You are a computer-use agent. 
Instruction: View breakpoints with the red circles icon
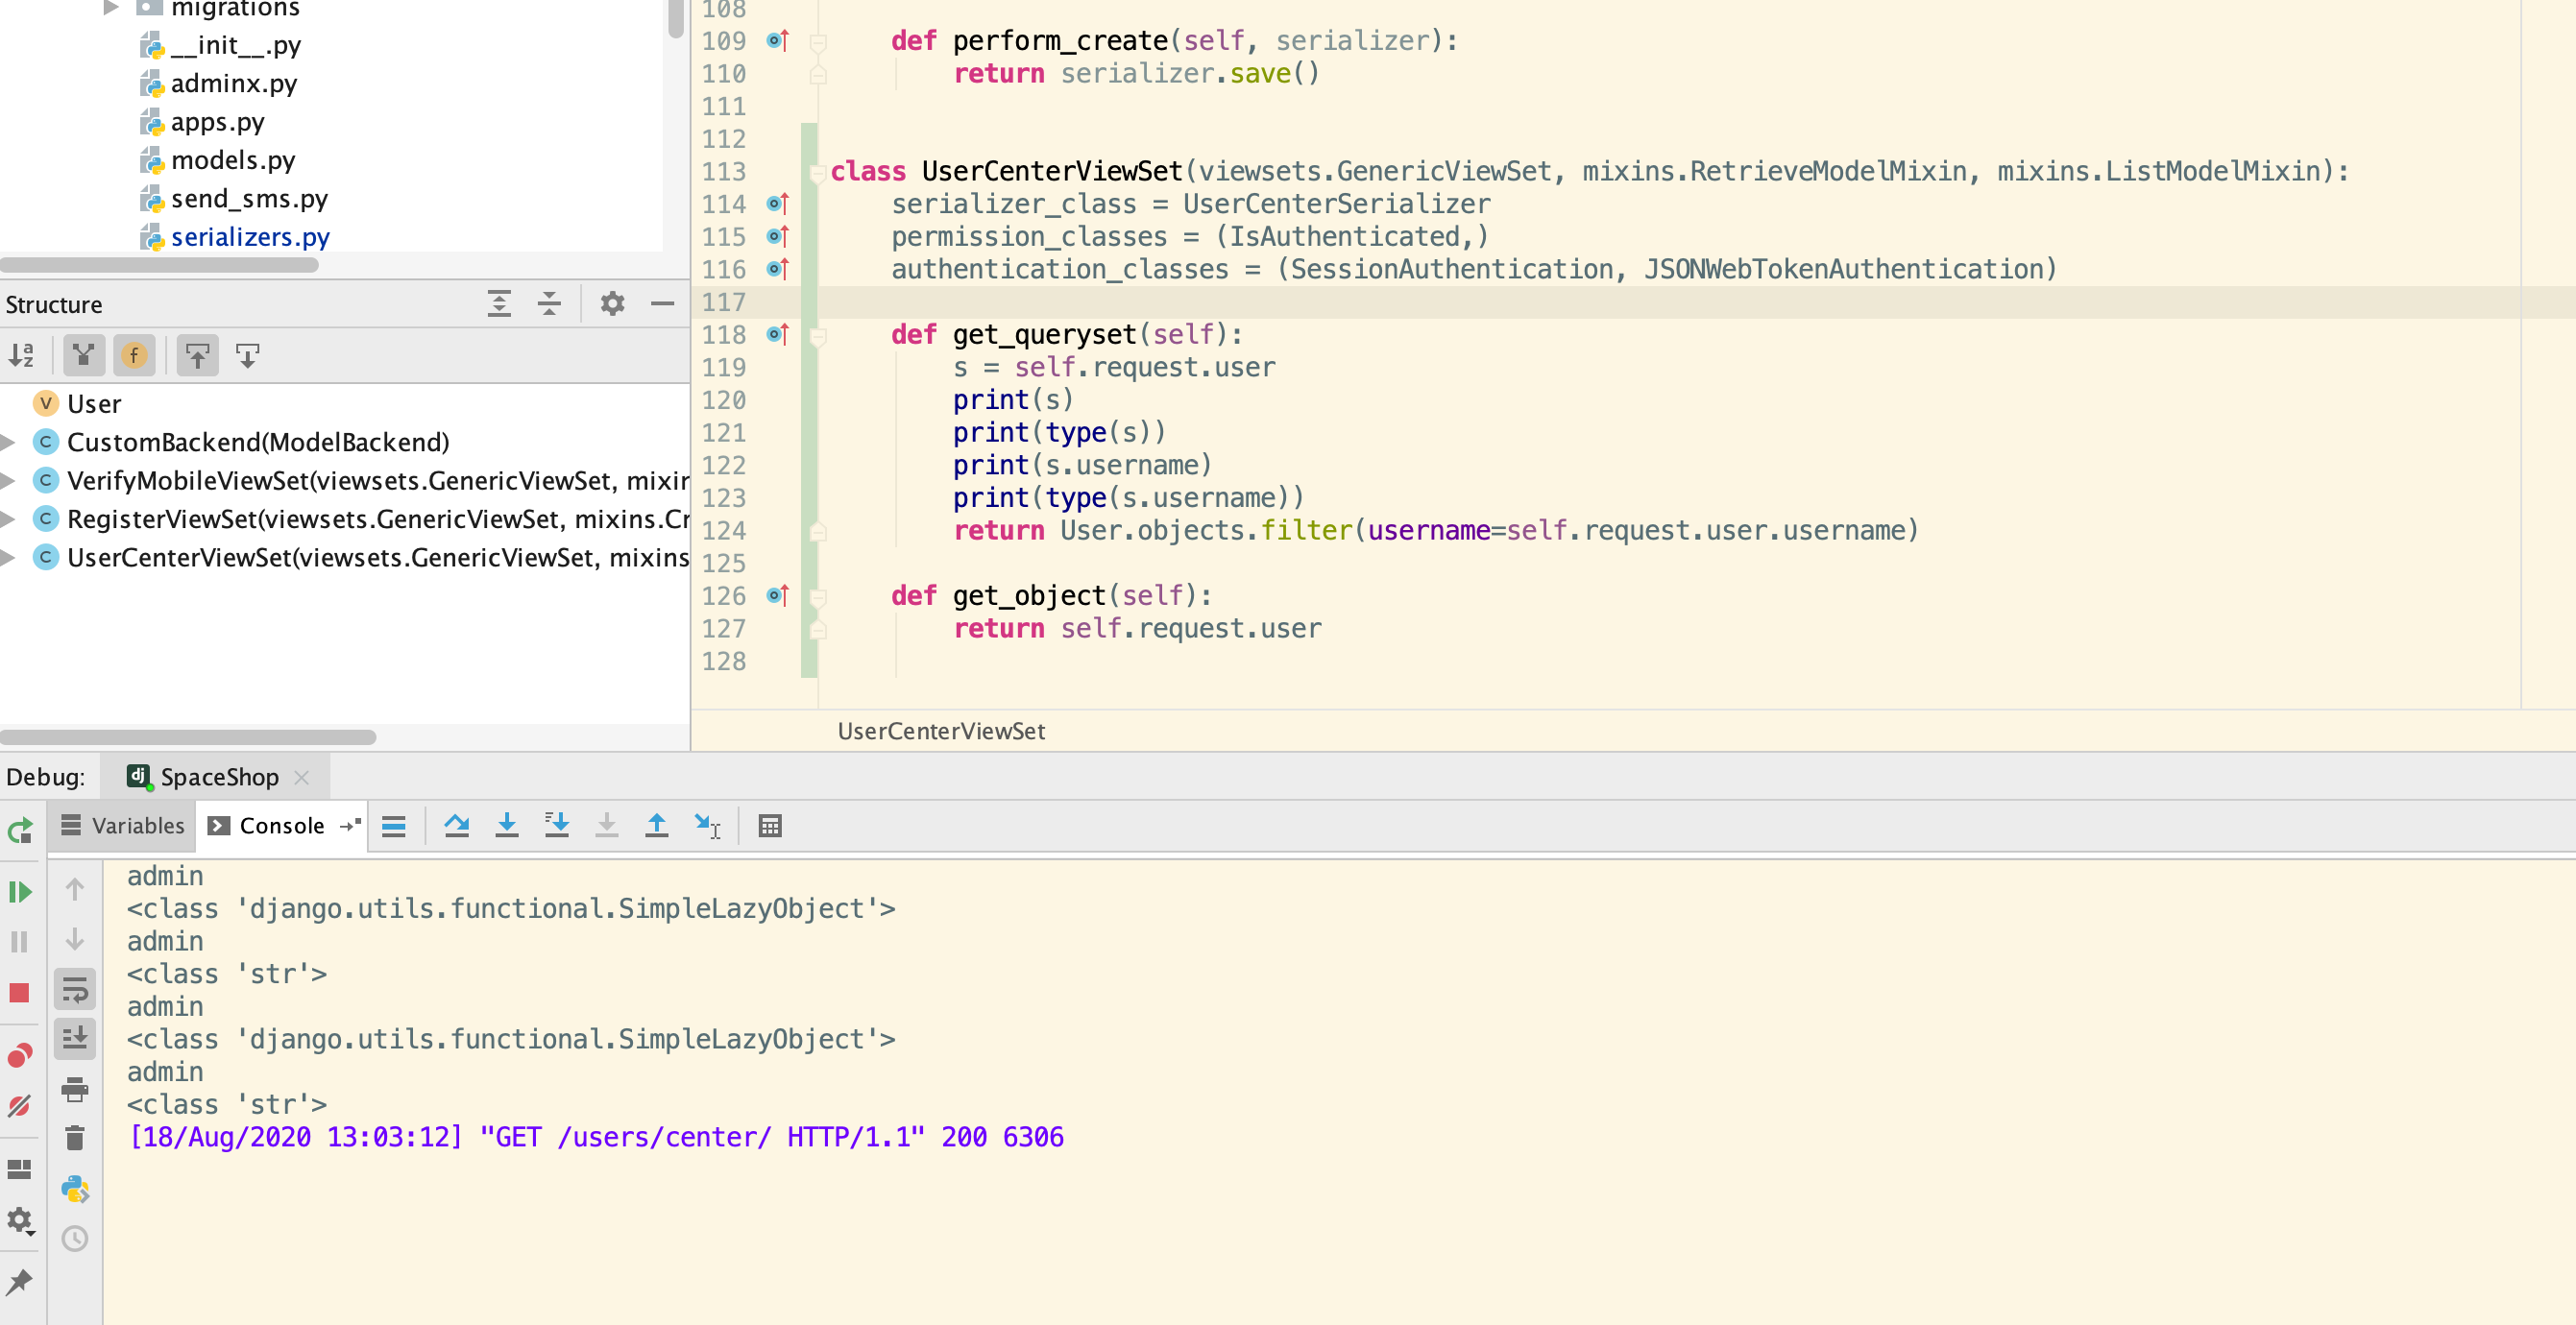20,1056
